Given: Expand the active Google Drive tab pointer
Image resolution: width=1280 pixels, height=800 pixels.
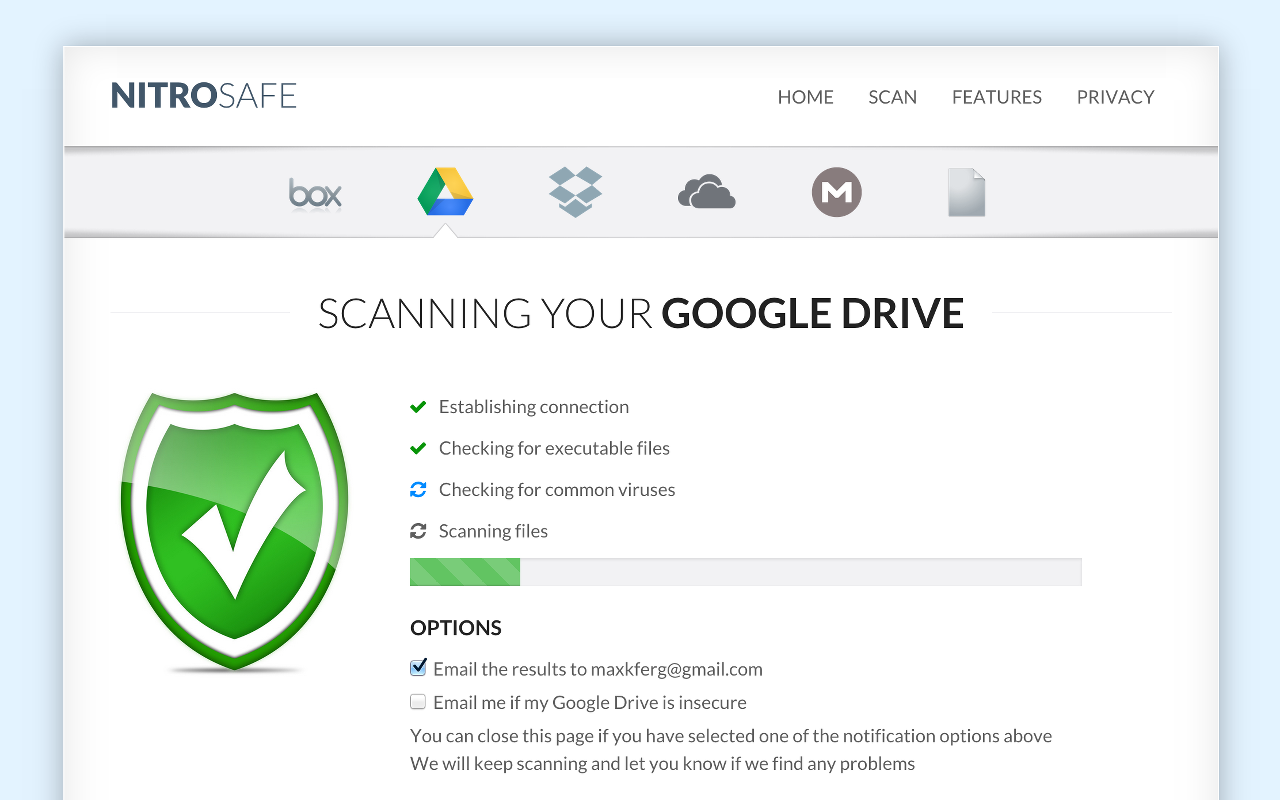Looking at the screenshot, I should point(444,231).
